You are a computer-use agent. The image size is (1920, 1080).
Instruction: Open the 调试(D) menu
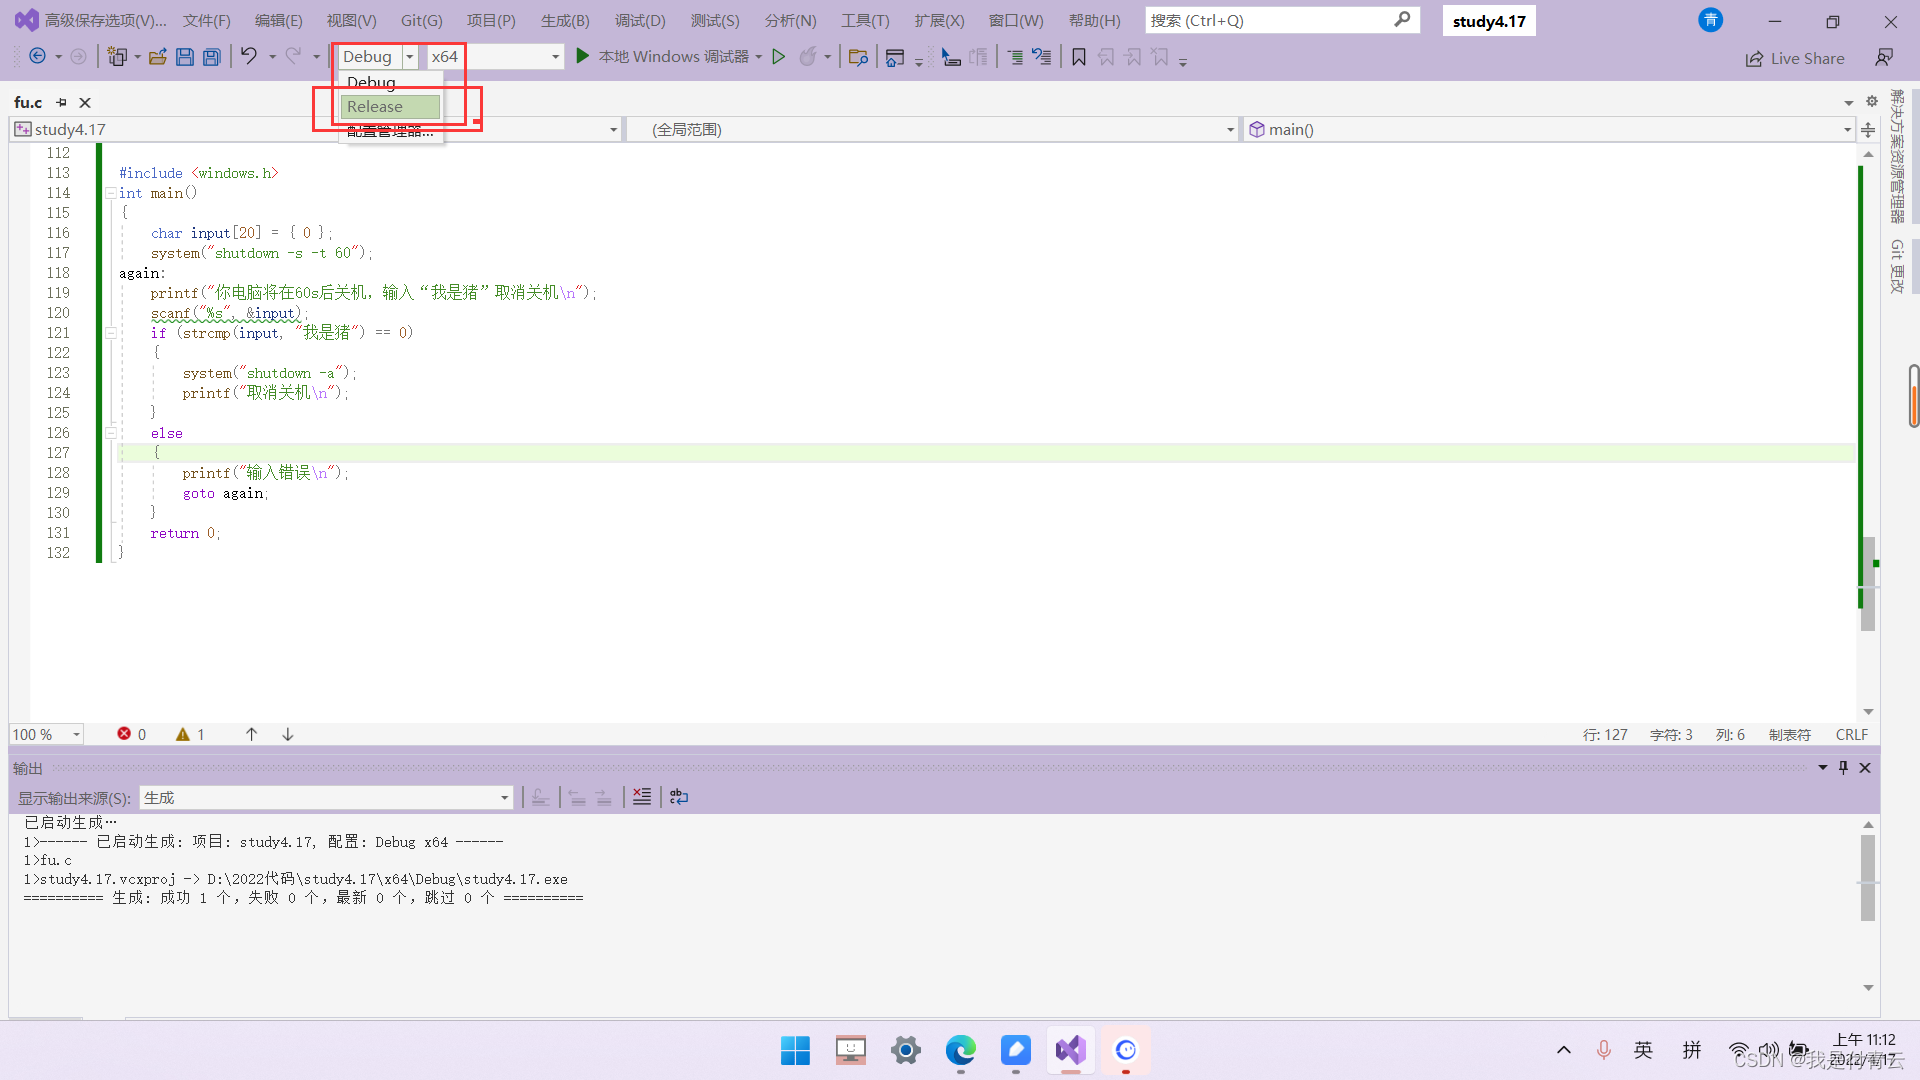[x=639, y=20]
